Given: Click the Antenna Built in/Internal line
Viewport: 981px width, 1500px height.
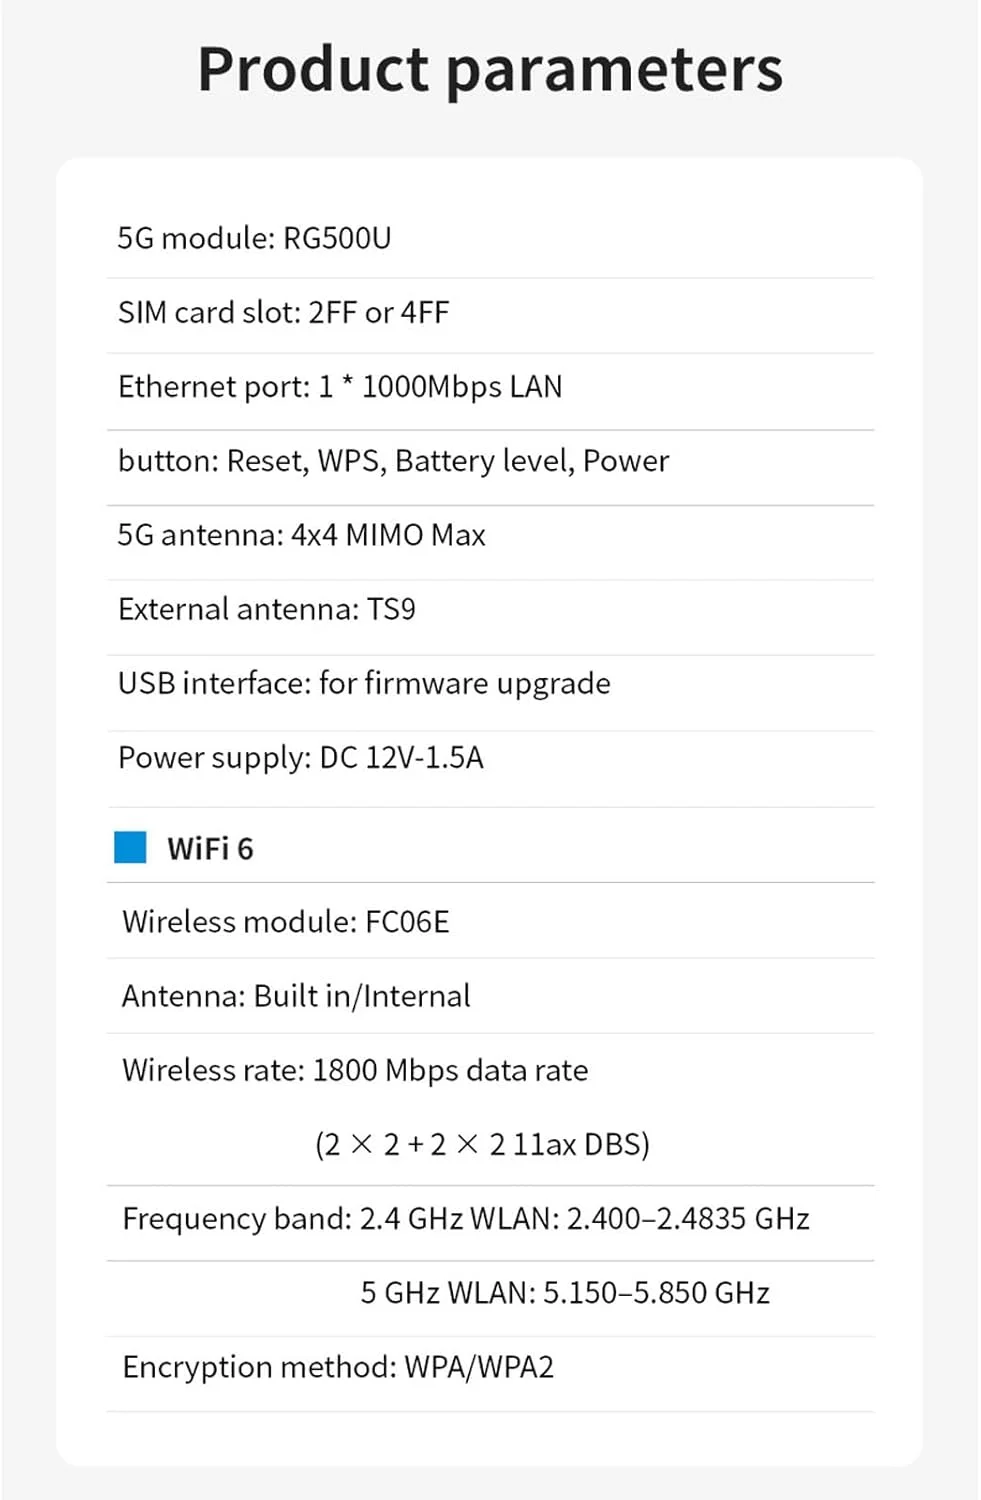Looking at the screenshot, I should (296, 996).
